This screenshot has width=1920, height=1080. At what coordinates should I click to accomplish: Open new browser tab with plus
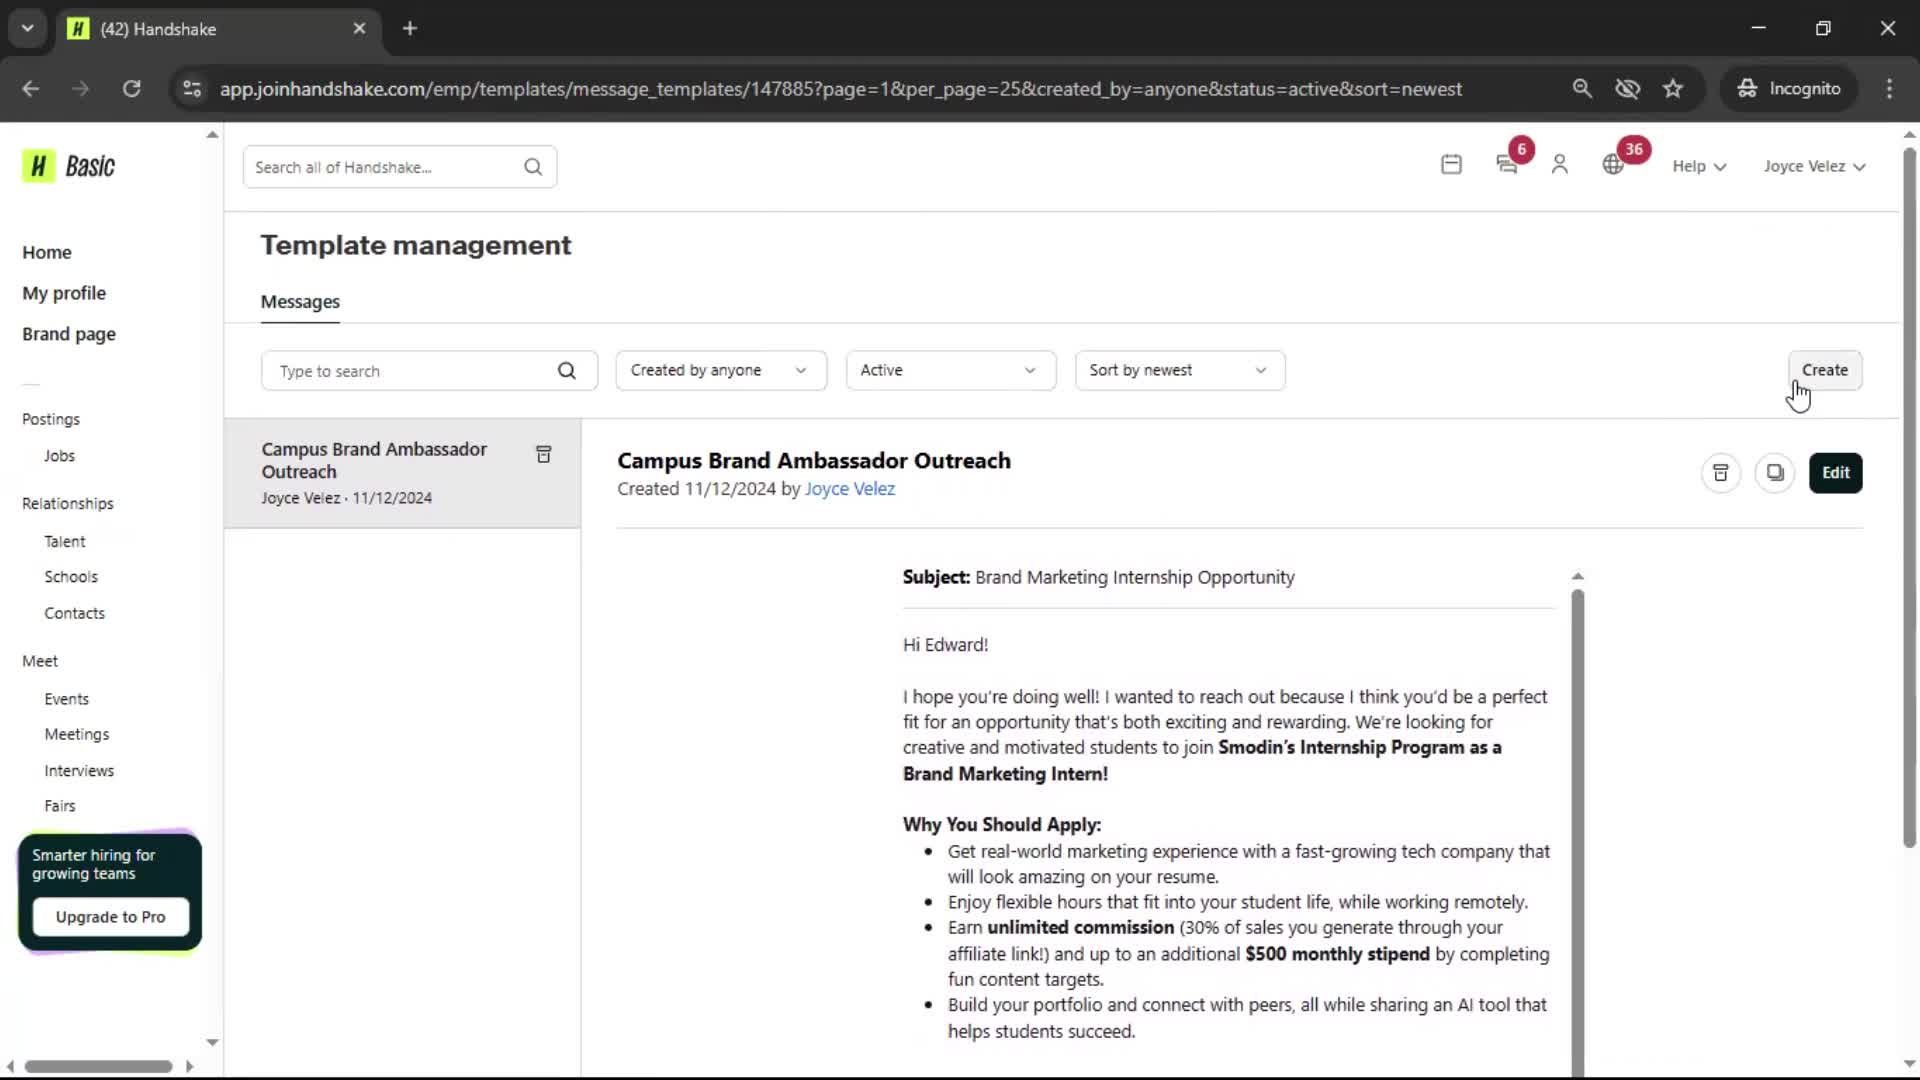[410, 29]
